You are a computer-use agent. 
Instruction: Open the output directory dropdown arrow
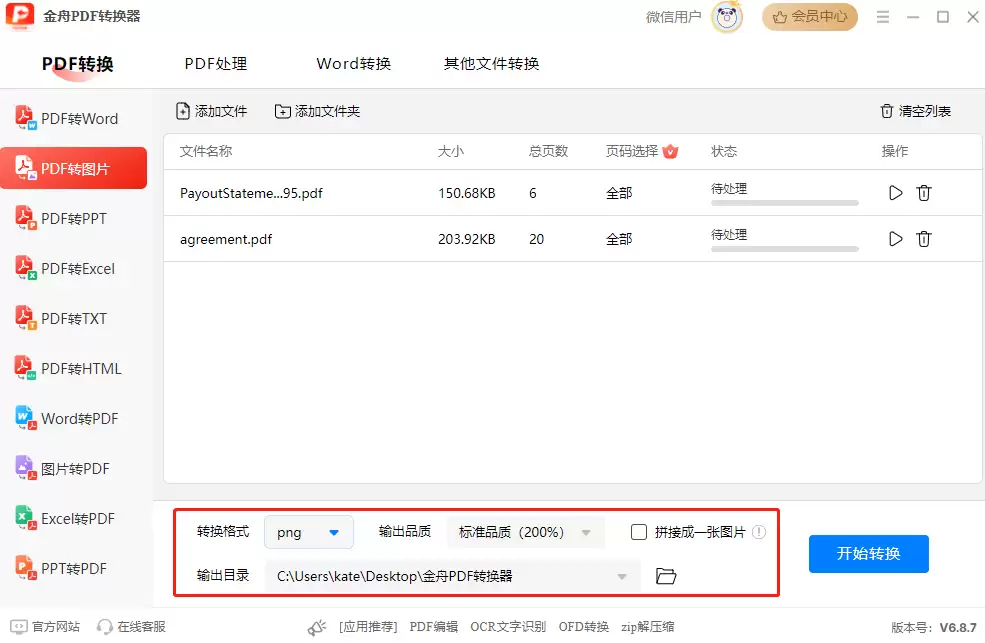[x=621, y=576]
